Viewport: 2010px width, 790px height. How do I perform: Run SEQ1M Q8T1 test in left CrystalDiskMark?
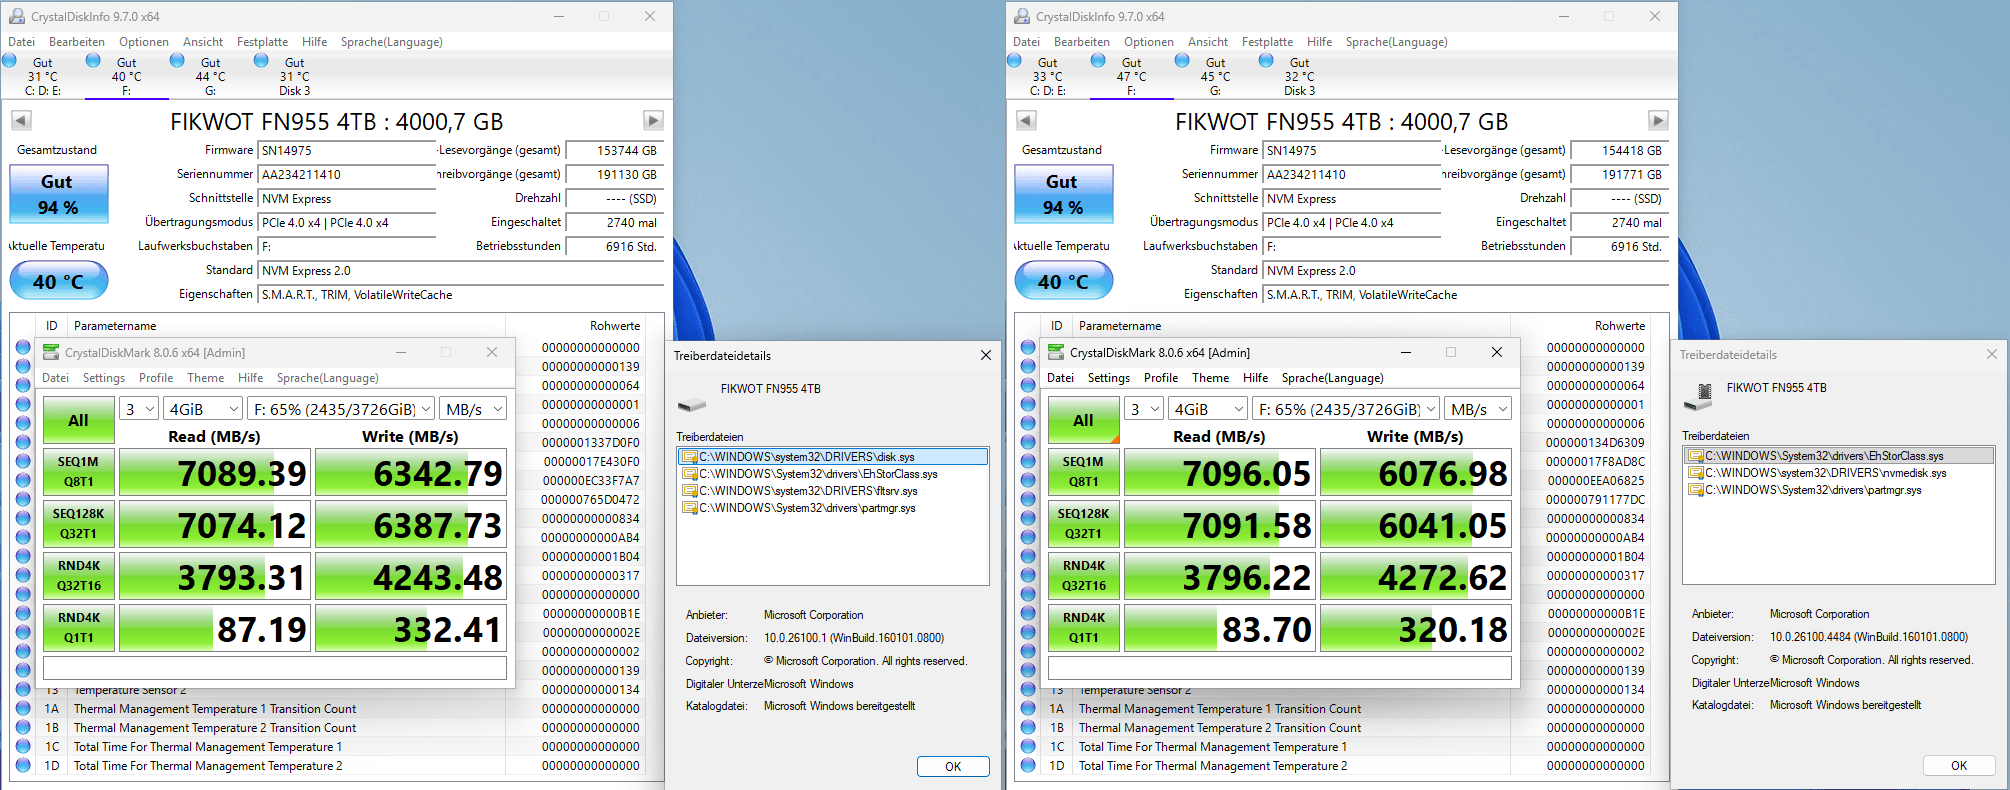78,472
